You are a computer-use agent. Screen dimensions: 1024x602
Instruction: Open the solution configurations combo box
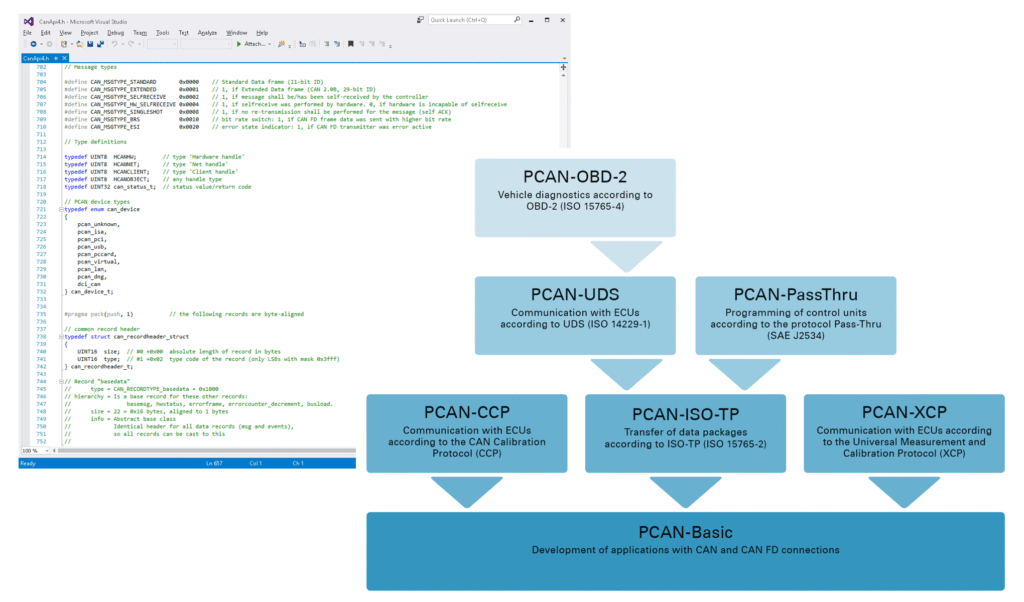pyautogui.click(x=161, y=44)
